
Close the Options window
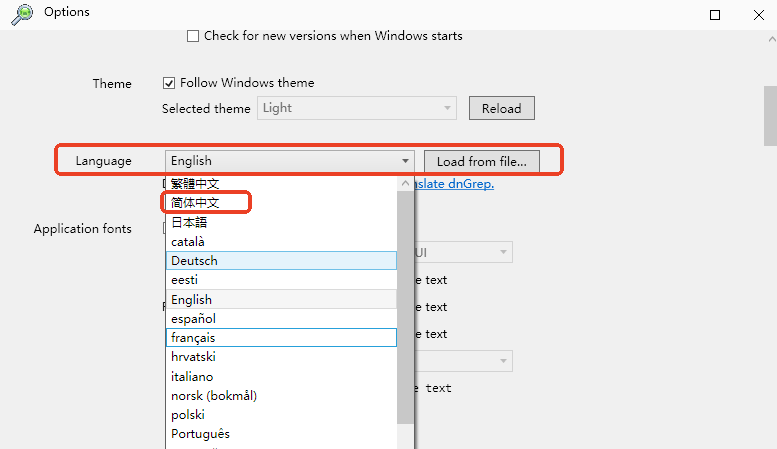pos(759,15)
